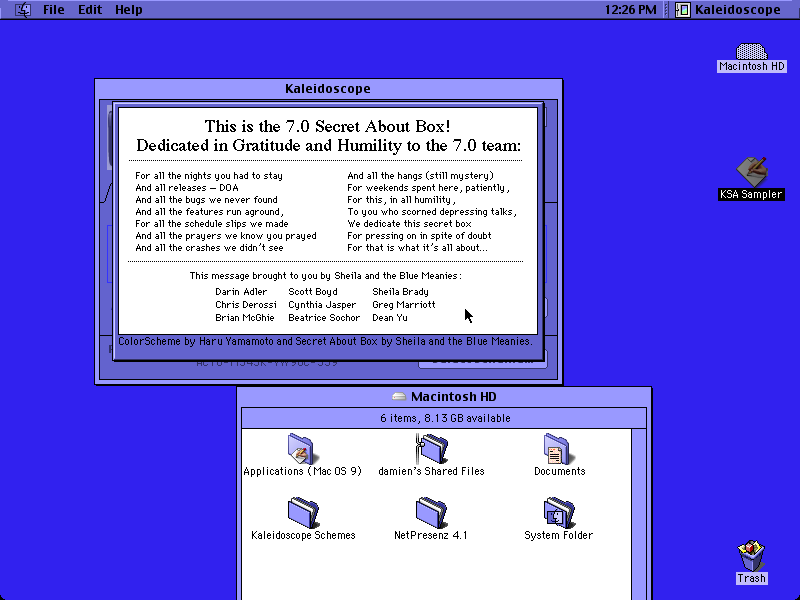
Task: Click the name Chris Derossi
Action: (x=245, y=305)
